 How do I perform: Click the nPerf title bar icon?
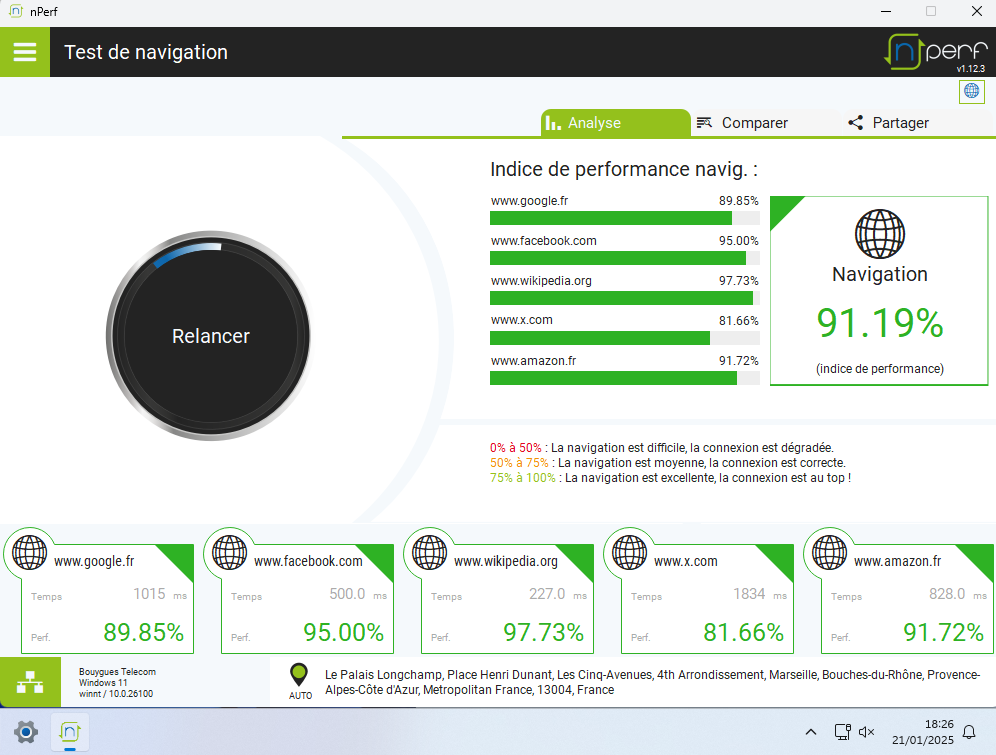(16, 11)
